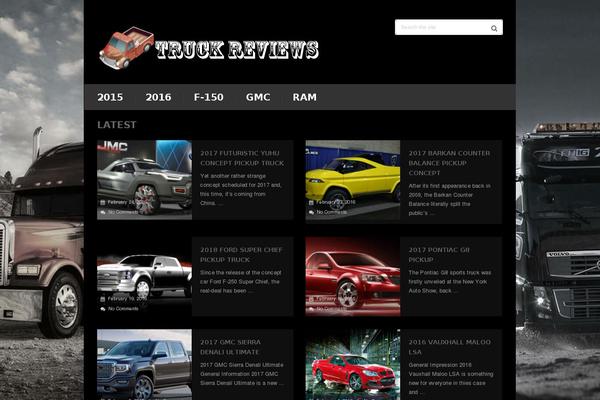Viewport: 600px width, 400px height.
Task: Click No Comments on Ford Super Chief post
Action: [123, 309]
